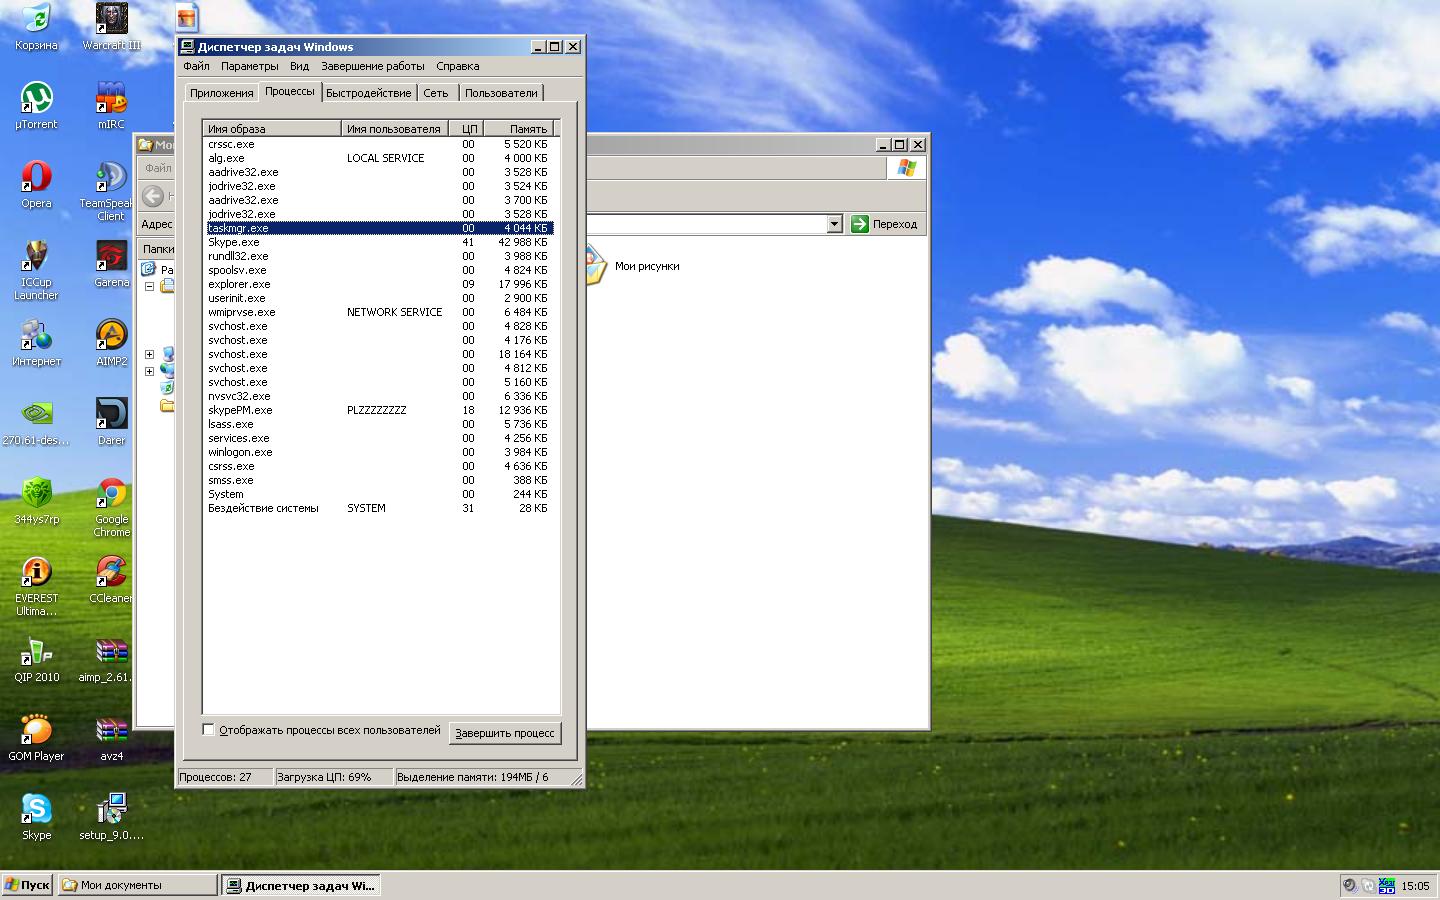The image size is (1440, 900).
Task: Sort processes by Память column header
Action: point(519,129)
